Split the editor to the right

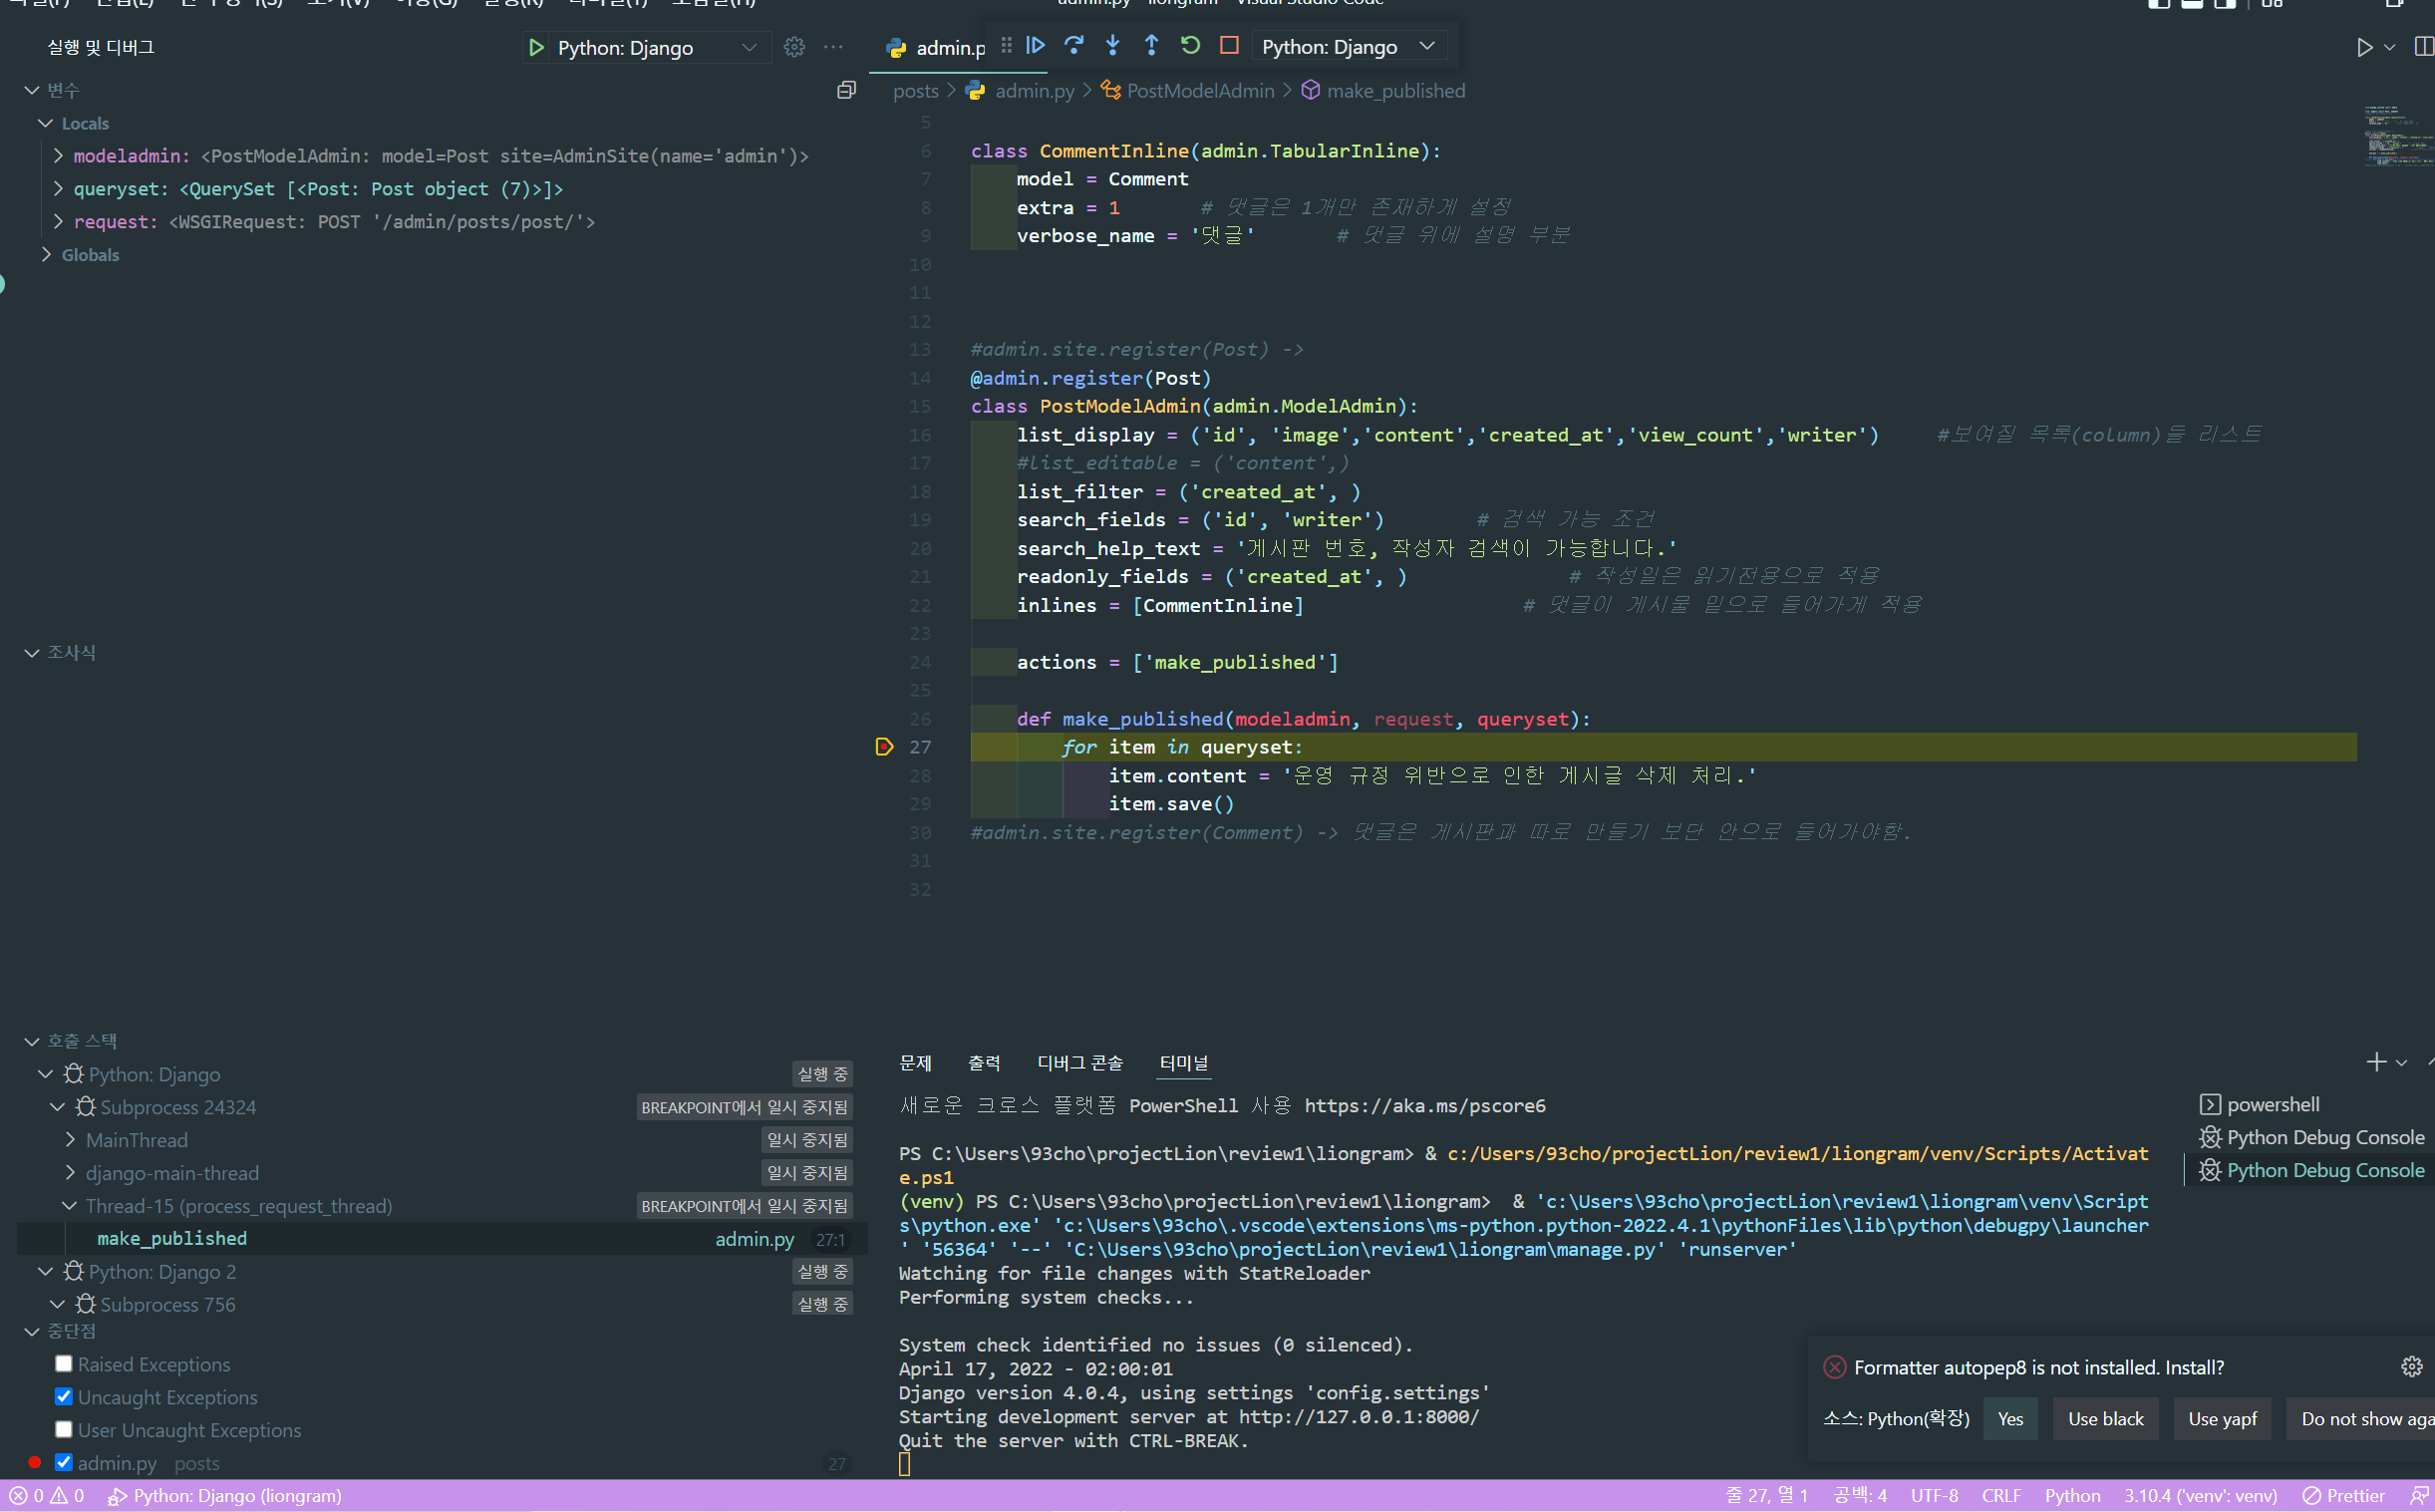(x=2423, y=47)
